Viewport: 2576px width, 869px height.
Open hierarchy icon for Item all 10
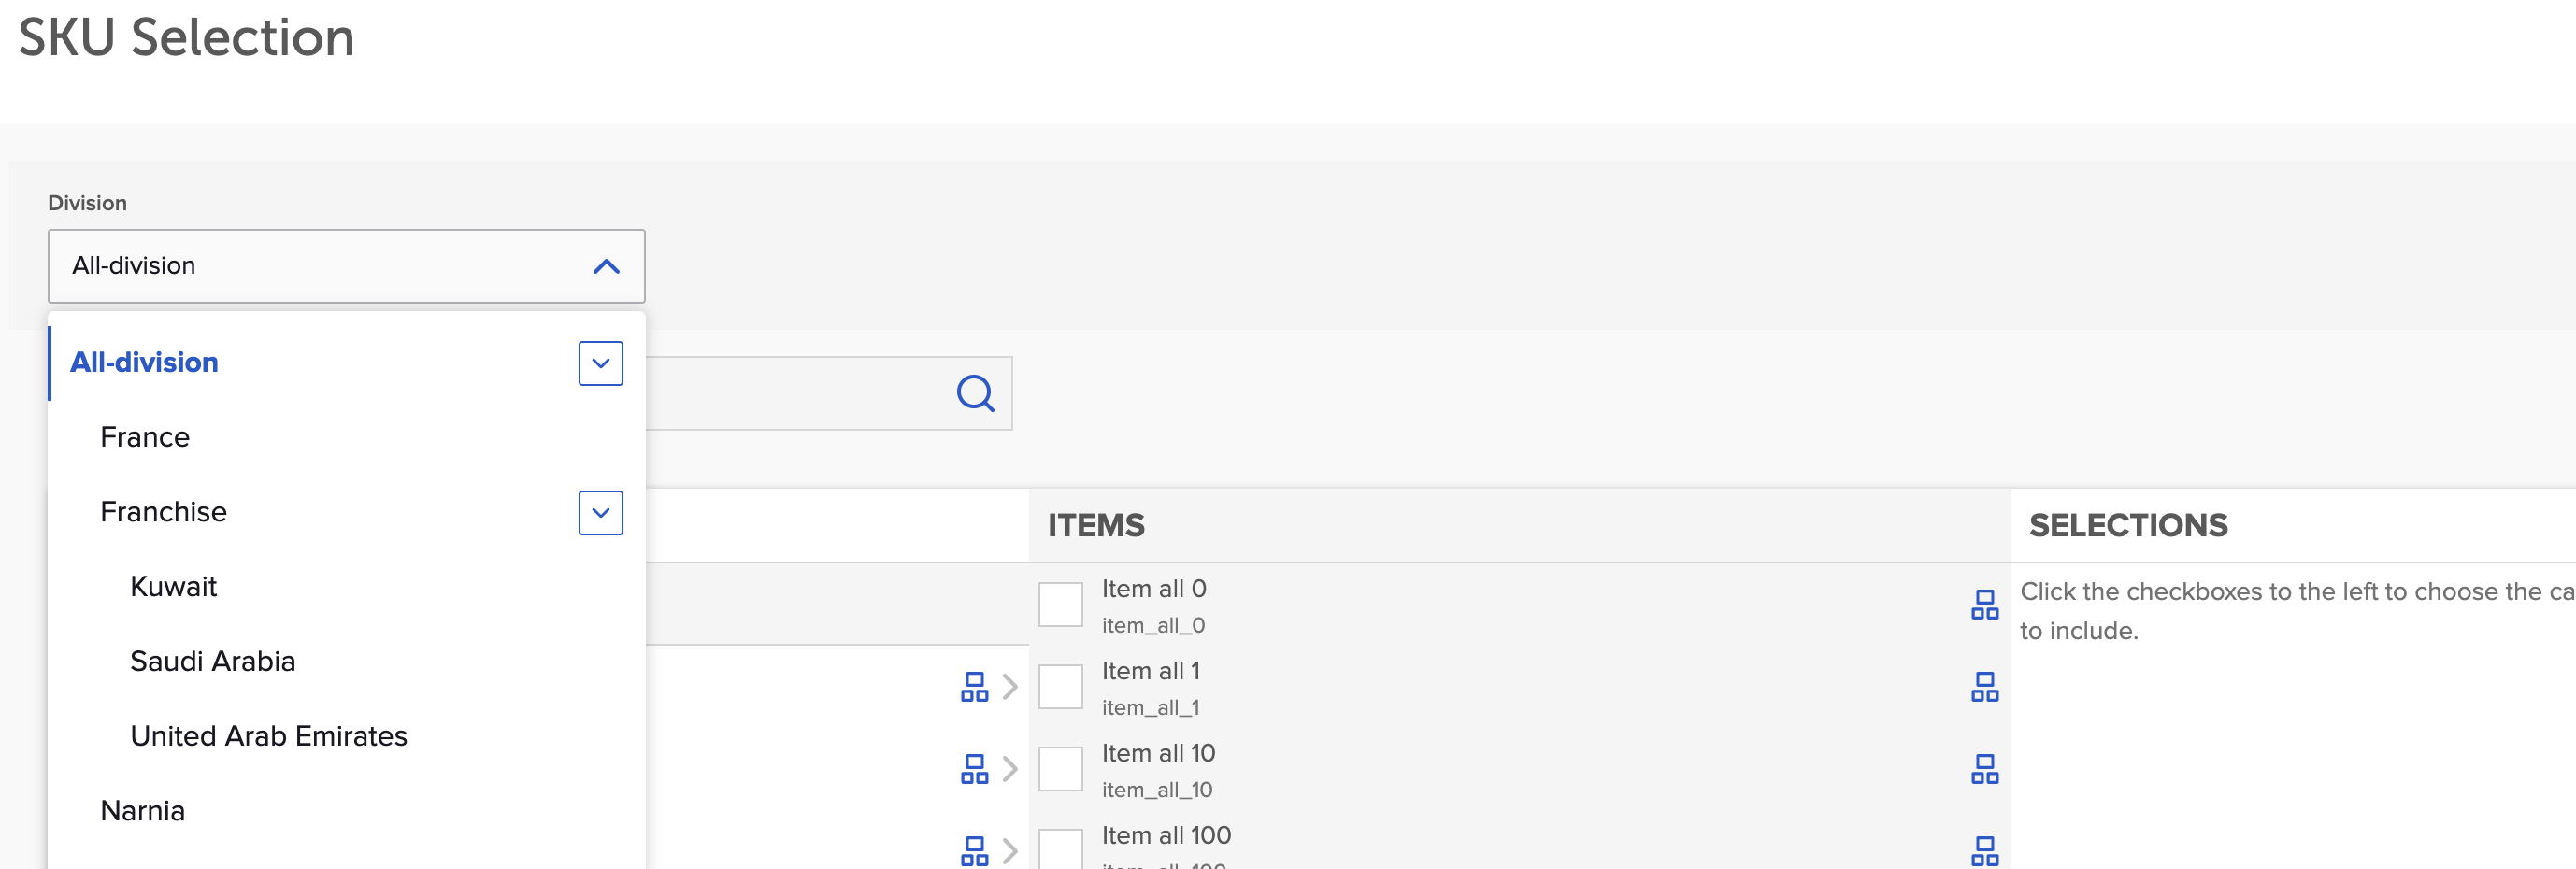point(1984,769)
